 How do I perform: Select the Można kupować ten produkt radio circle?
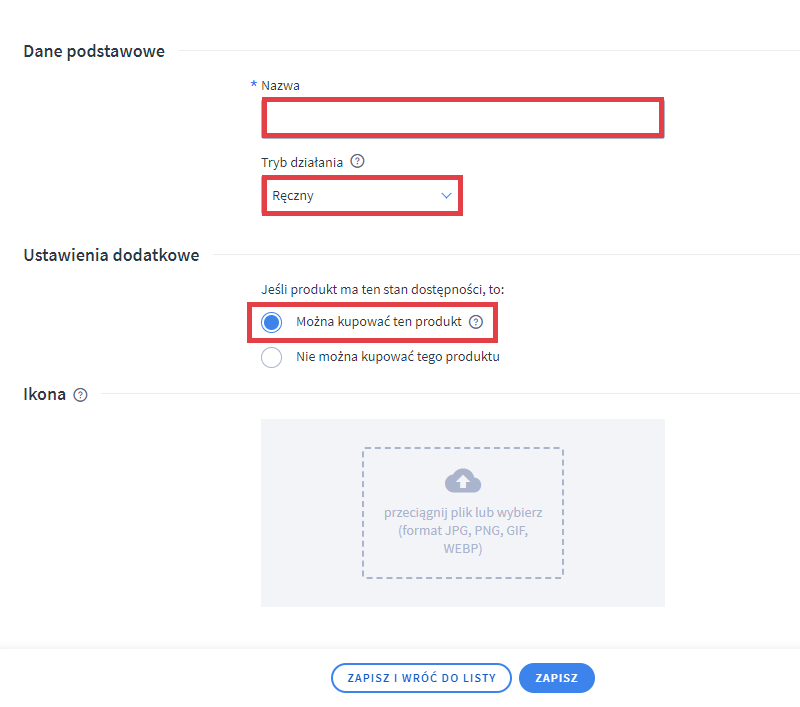coord(271,322)
